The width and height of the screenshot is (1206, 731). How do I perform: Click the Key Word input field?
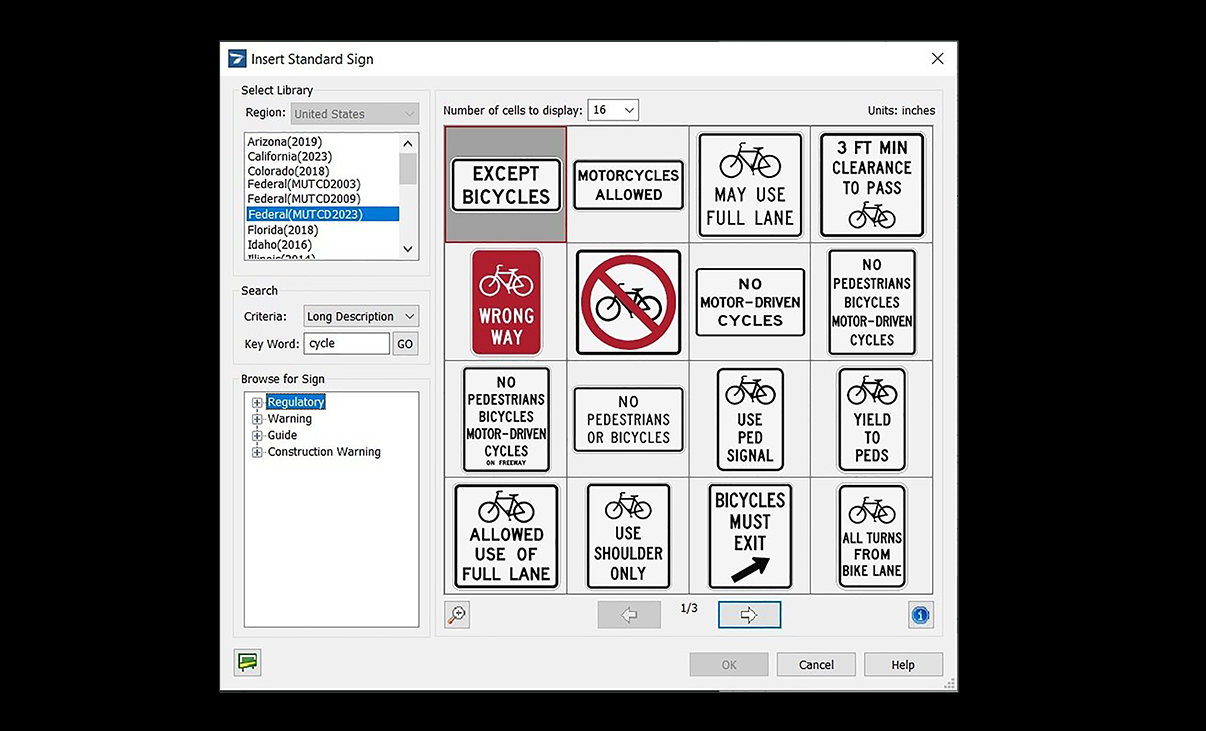pos(346,344)
